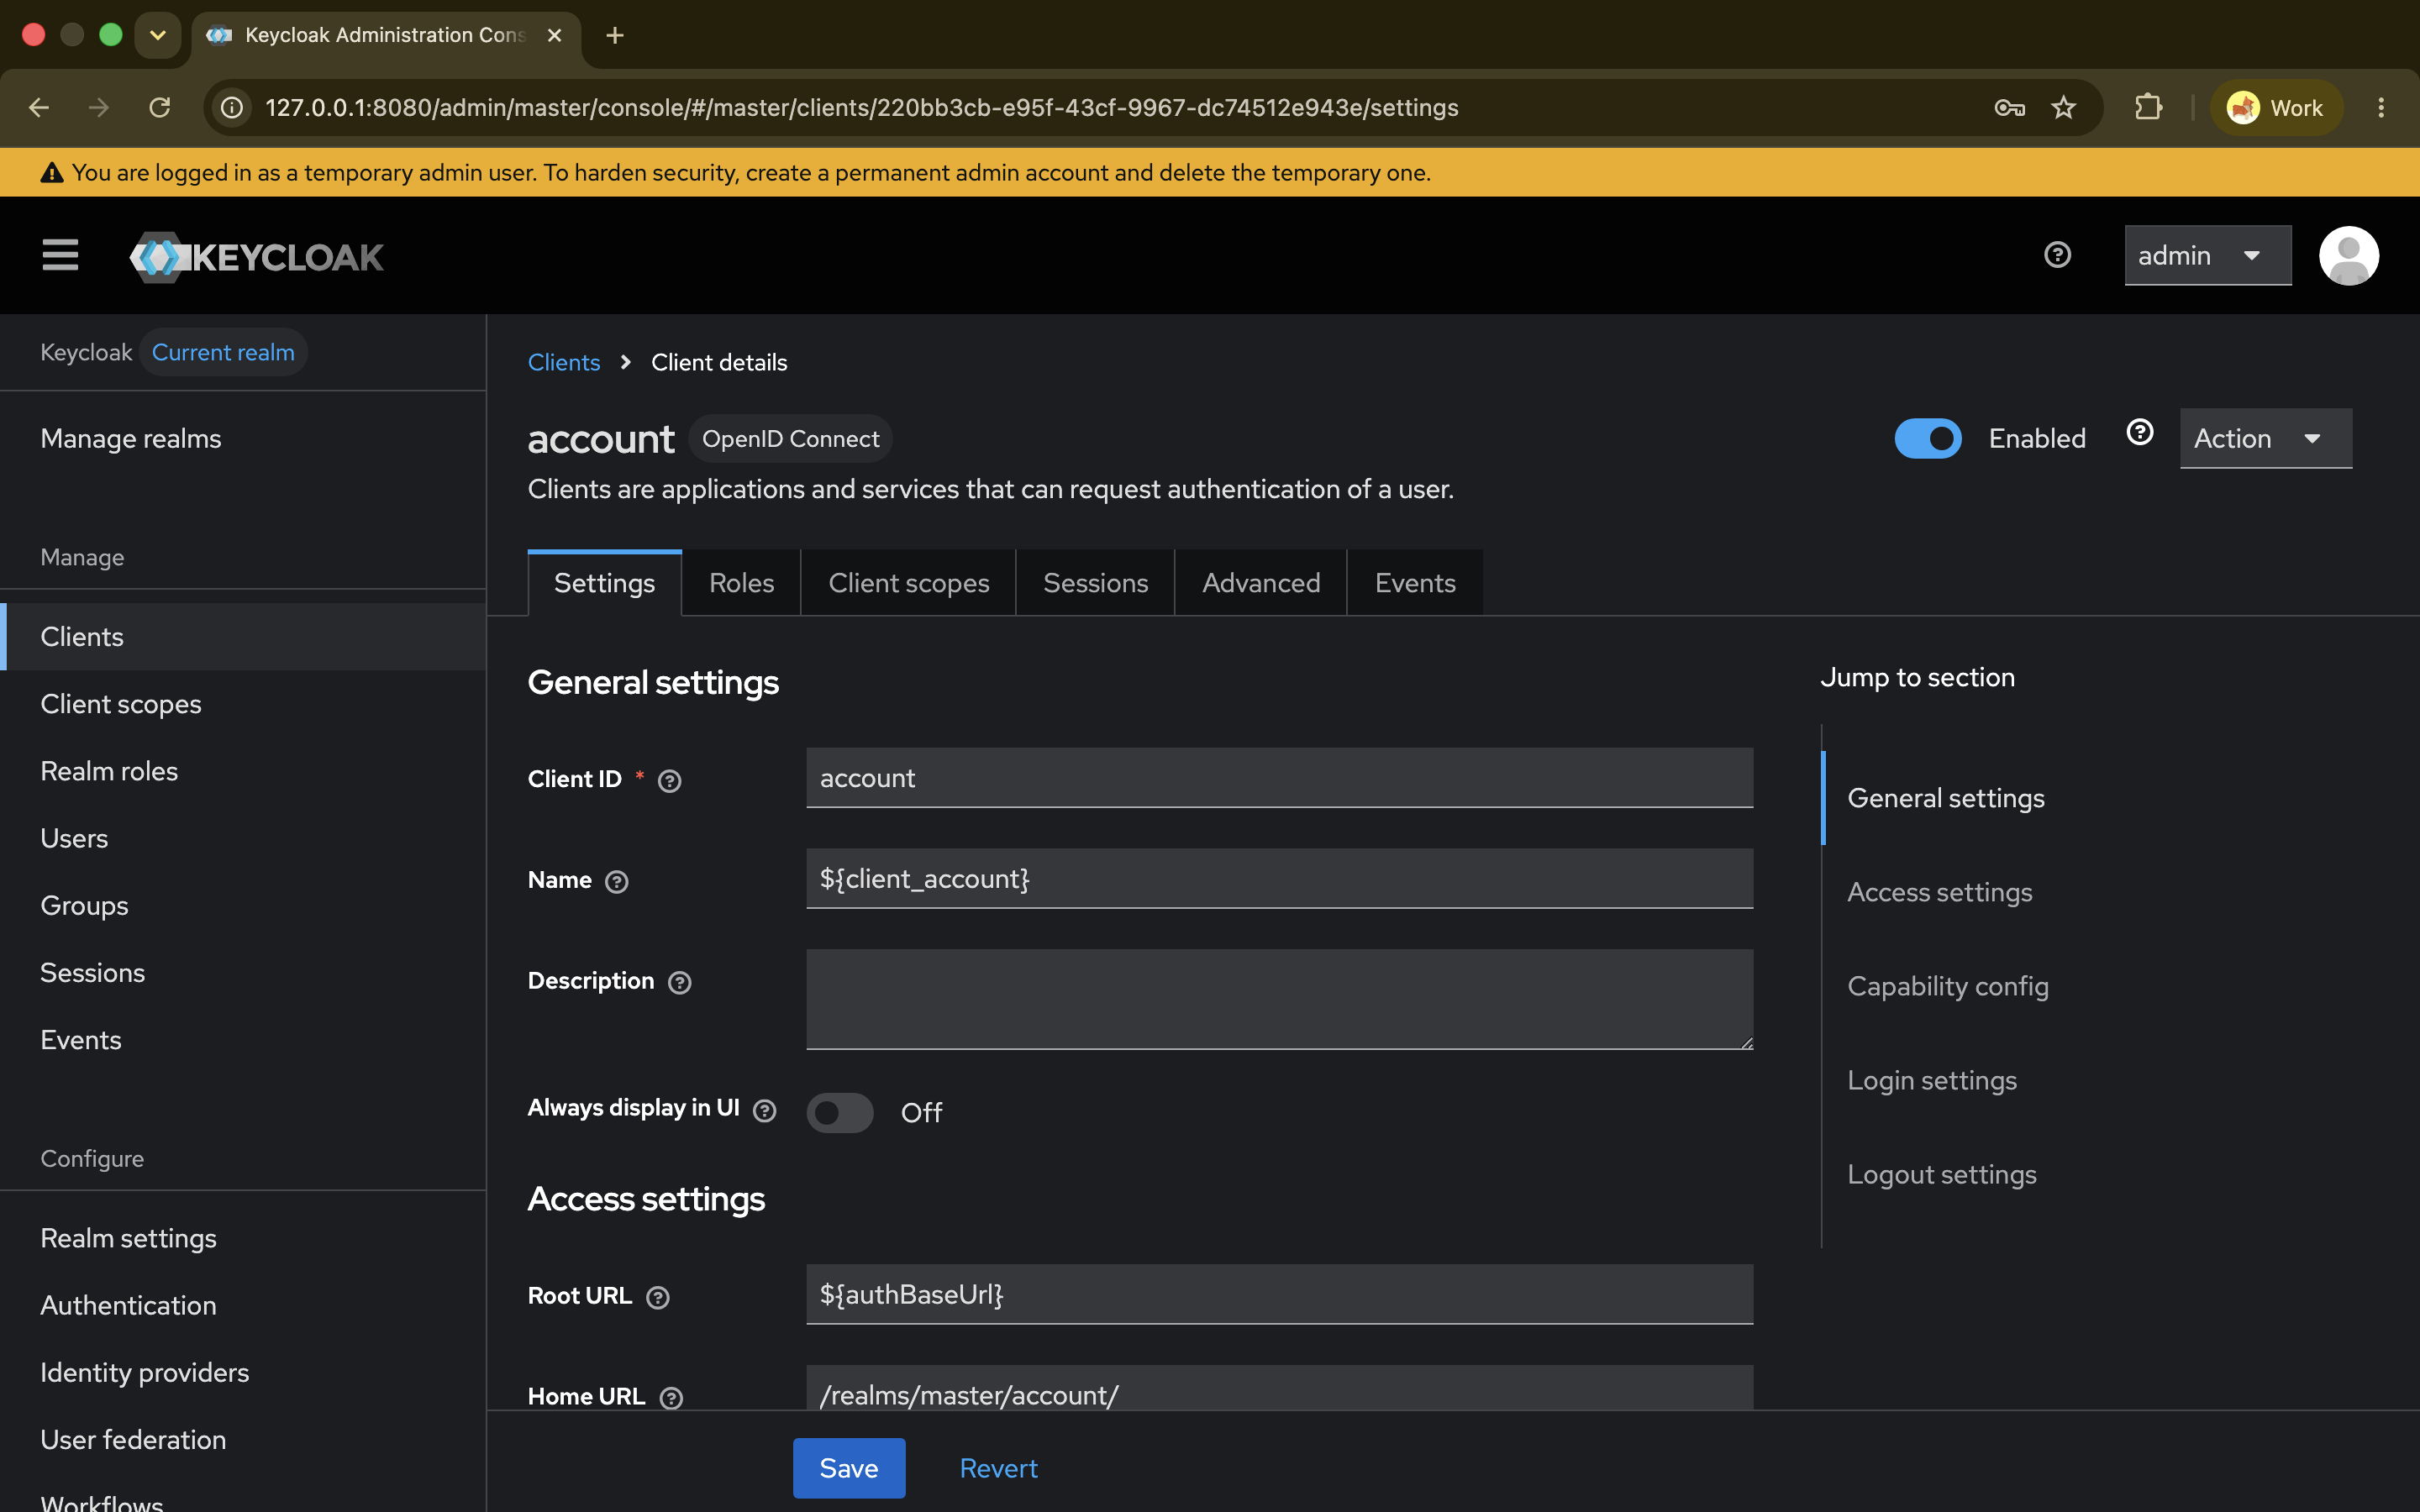2420x1512 pixels.
Task: Show help for the Name field
Action: (617, 882)
